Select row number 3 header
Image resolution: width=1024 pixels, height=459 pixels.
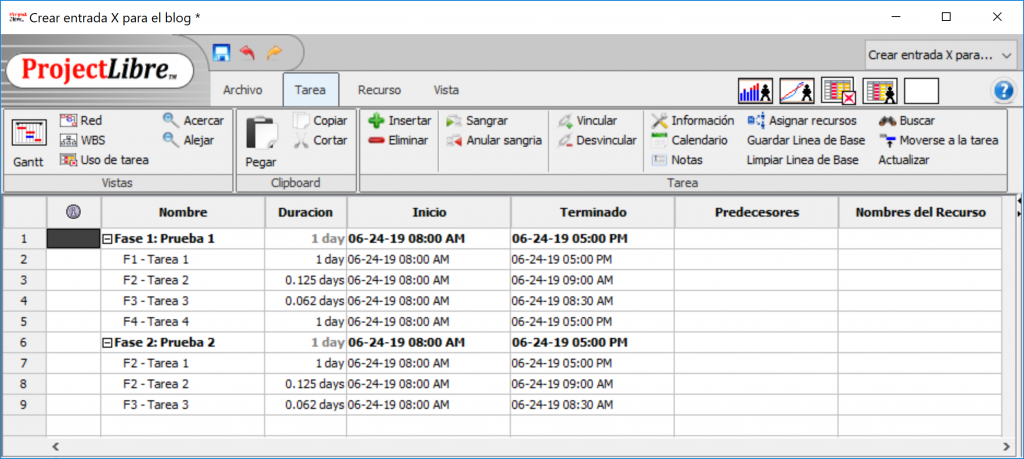24,280
